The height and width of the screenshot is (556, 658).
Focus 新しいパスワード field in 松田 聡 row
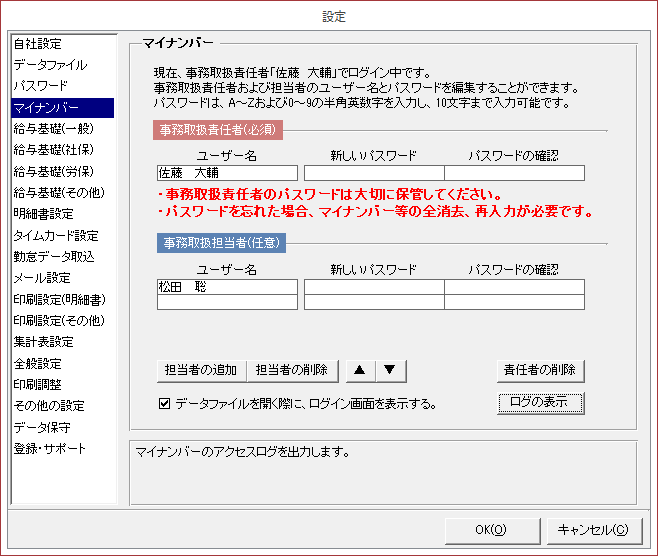374,287
